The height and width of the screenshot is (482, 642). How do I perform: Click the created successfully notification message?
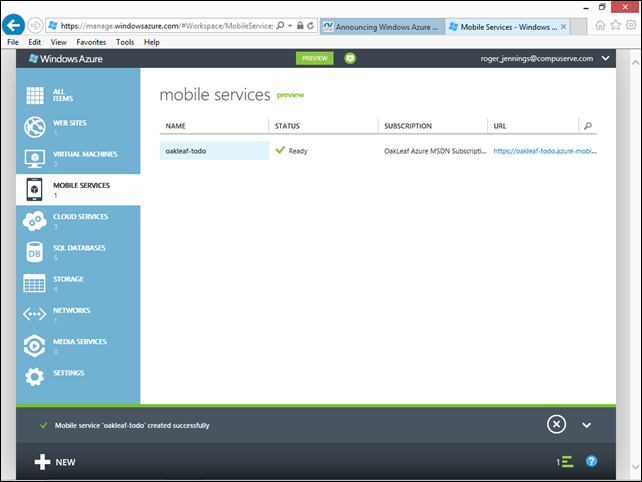tap(132, 425)
